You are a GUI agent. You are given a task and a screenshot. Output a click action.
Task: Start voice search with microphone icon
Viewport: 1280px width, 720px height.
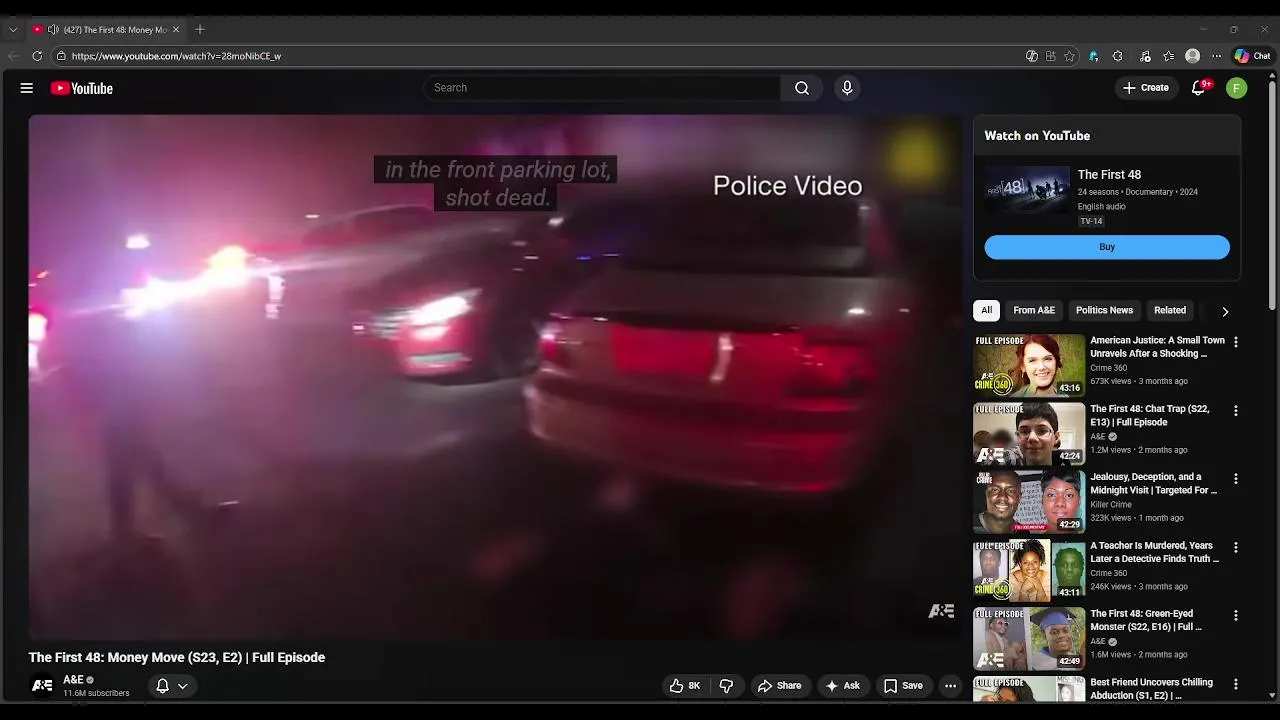coord(847,88)
